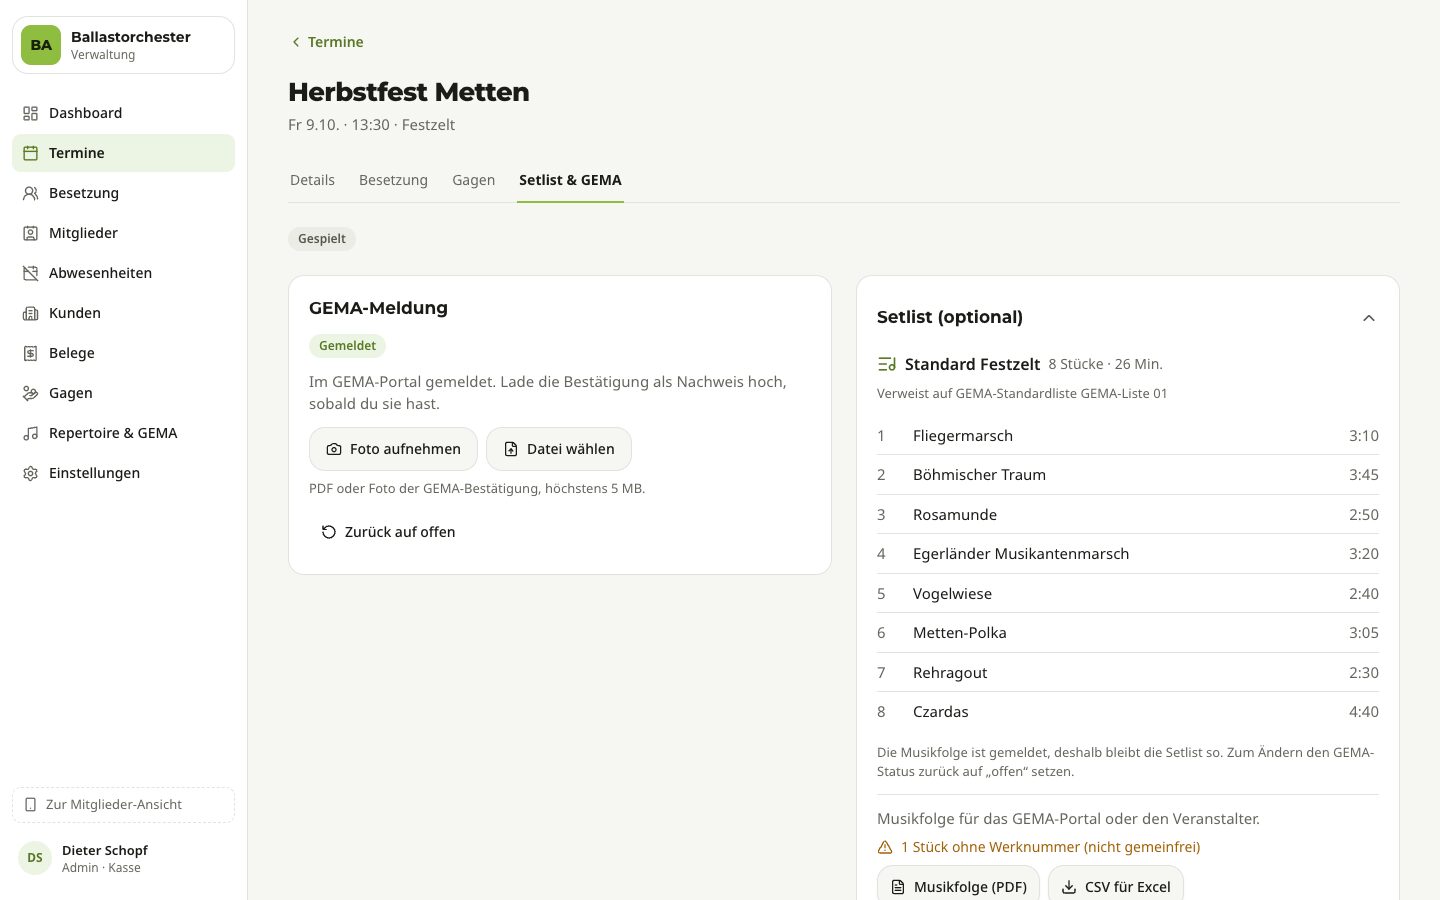The image size is (1440, 900).
Task: Click the Gespielt status badge
Action: 322,239
